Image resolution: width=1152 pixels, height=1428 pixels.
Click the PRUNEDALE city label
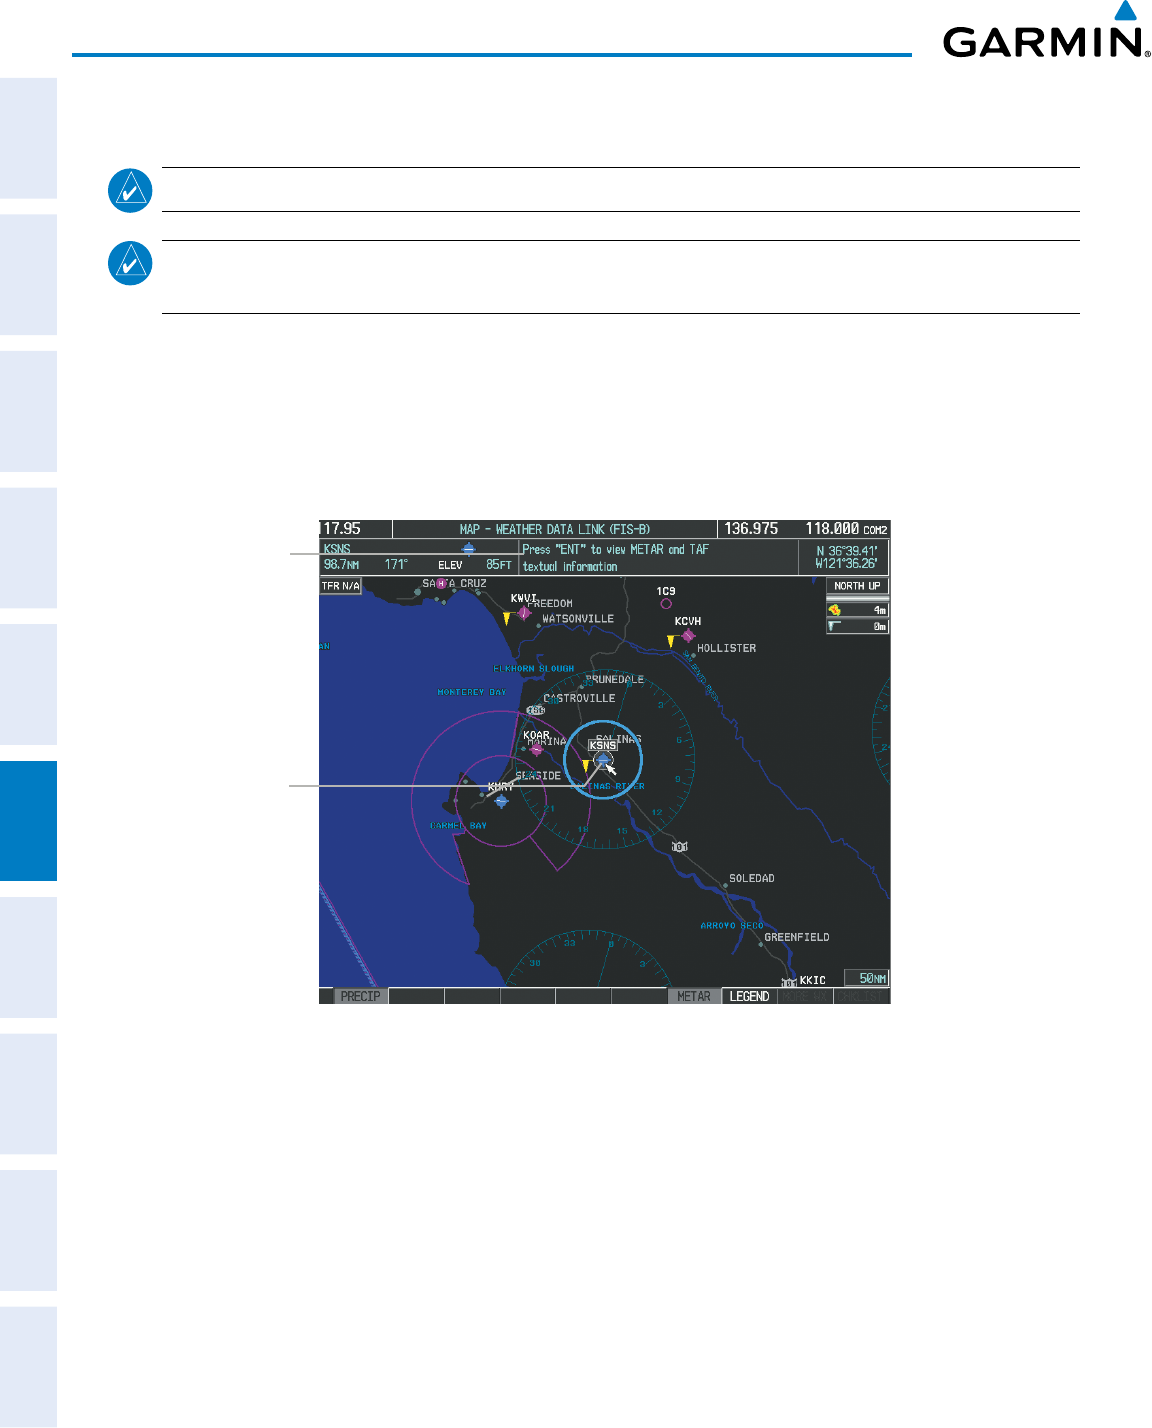coord(615,679)
